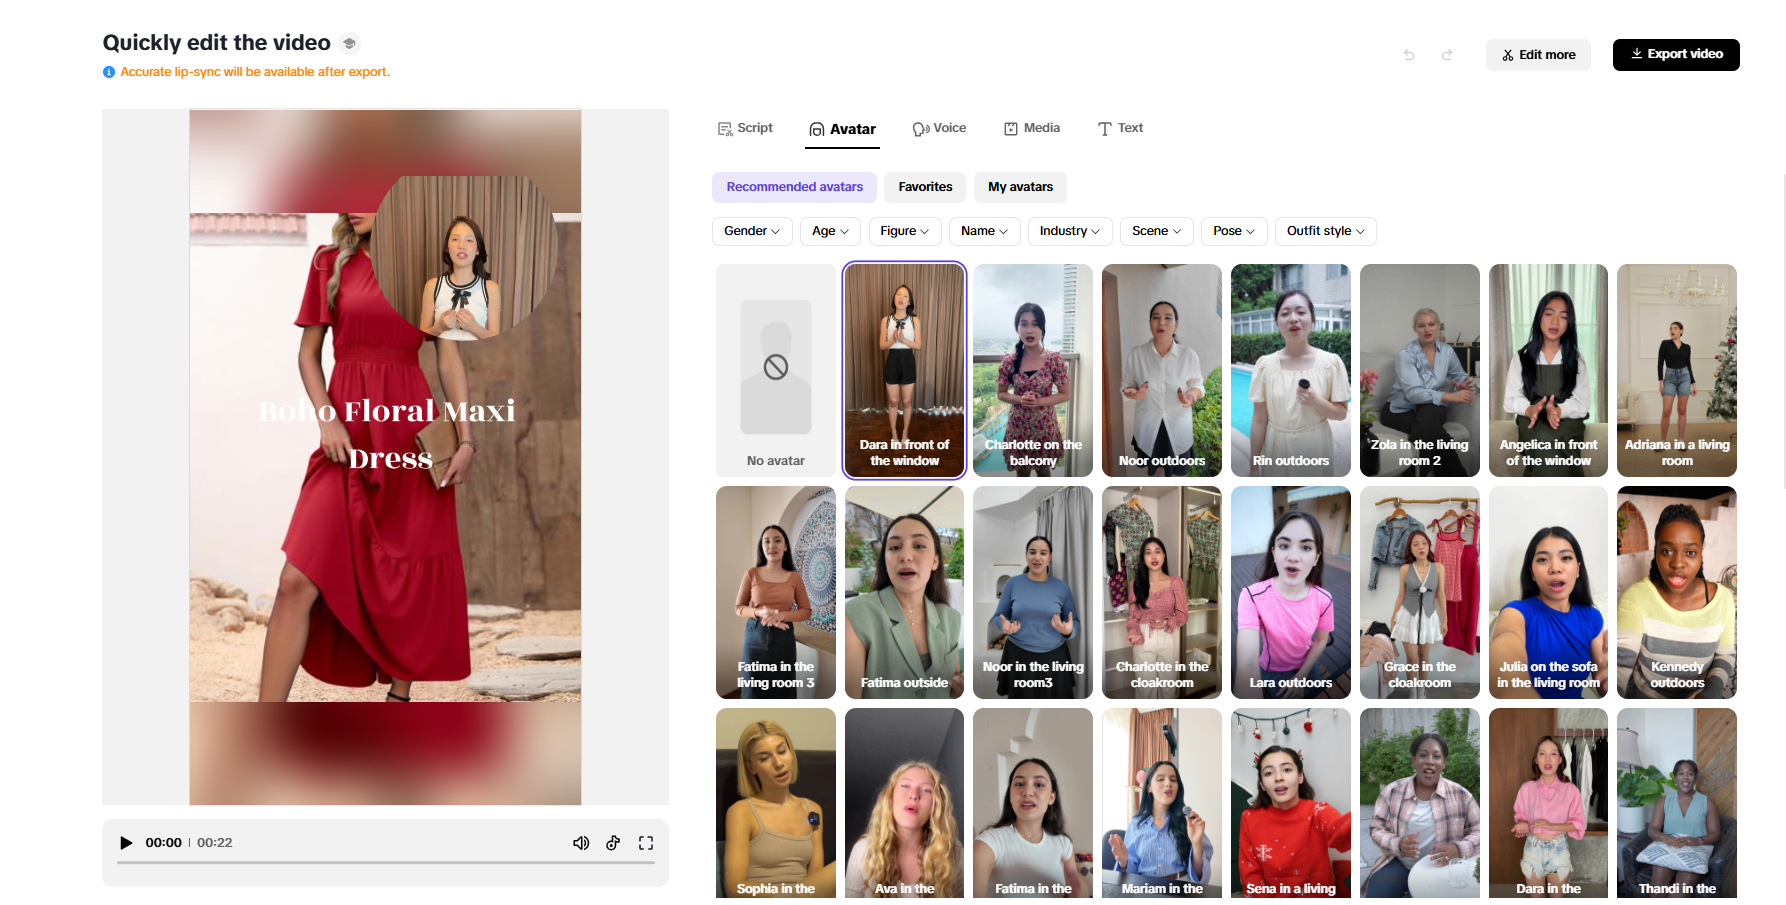Viewport: 1786px width, 905px height.
Task: Mute the video volume
Action: (580, 843)
